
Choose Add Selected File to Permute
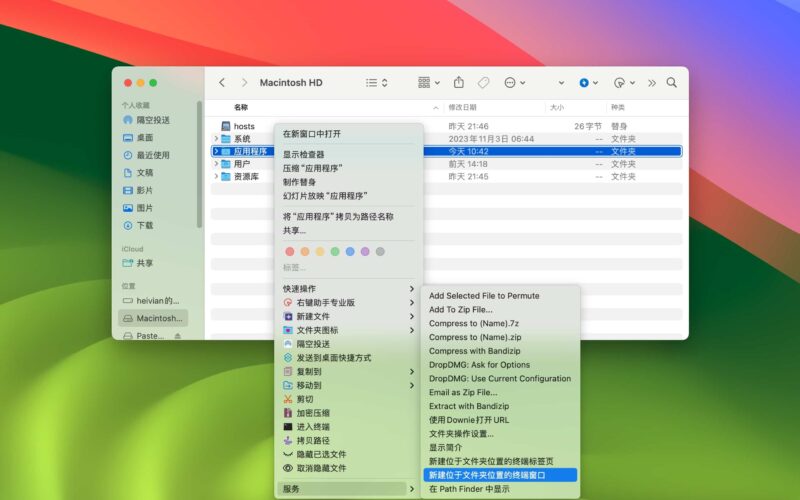pyautogui.click(x=484, y=296)
